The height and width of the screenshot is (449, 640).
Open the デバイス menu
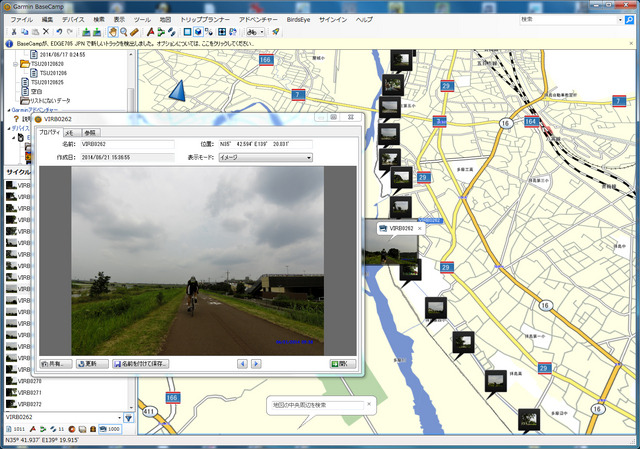tap(73, 20)
